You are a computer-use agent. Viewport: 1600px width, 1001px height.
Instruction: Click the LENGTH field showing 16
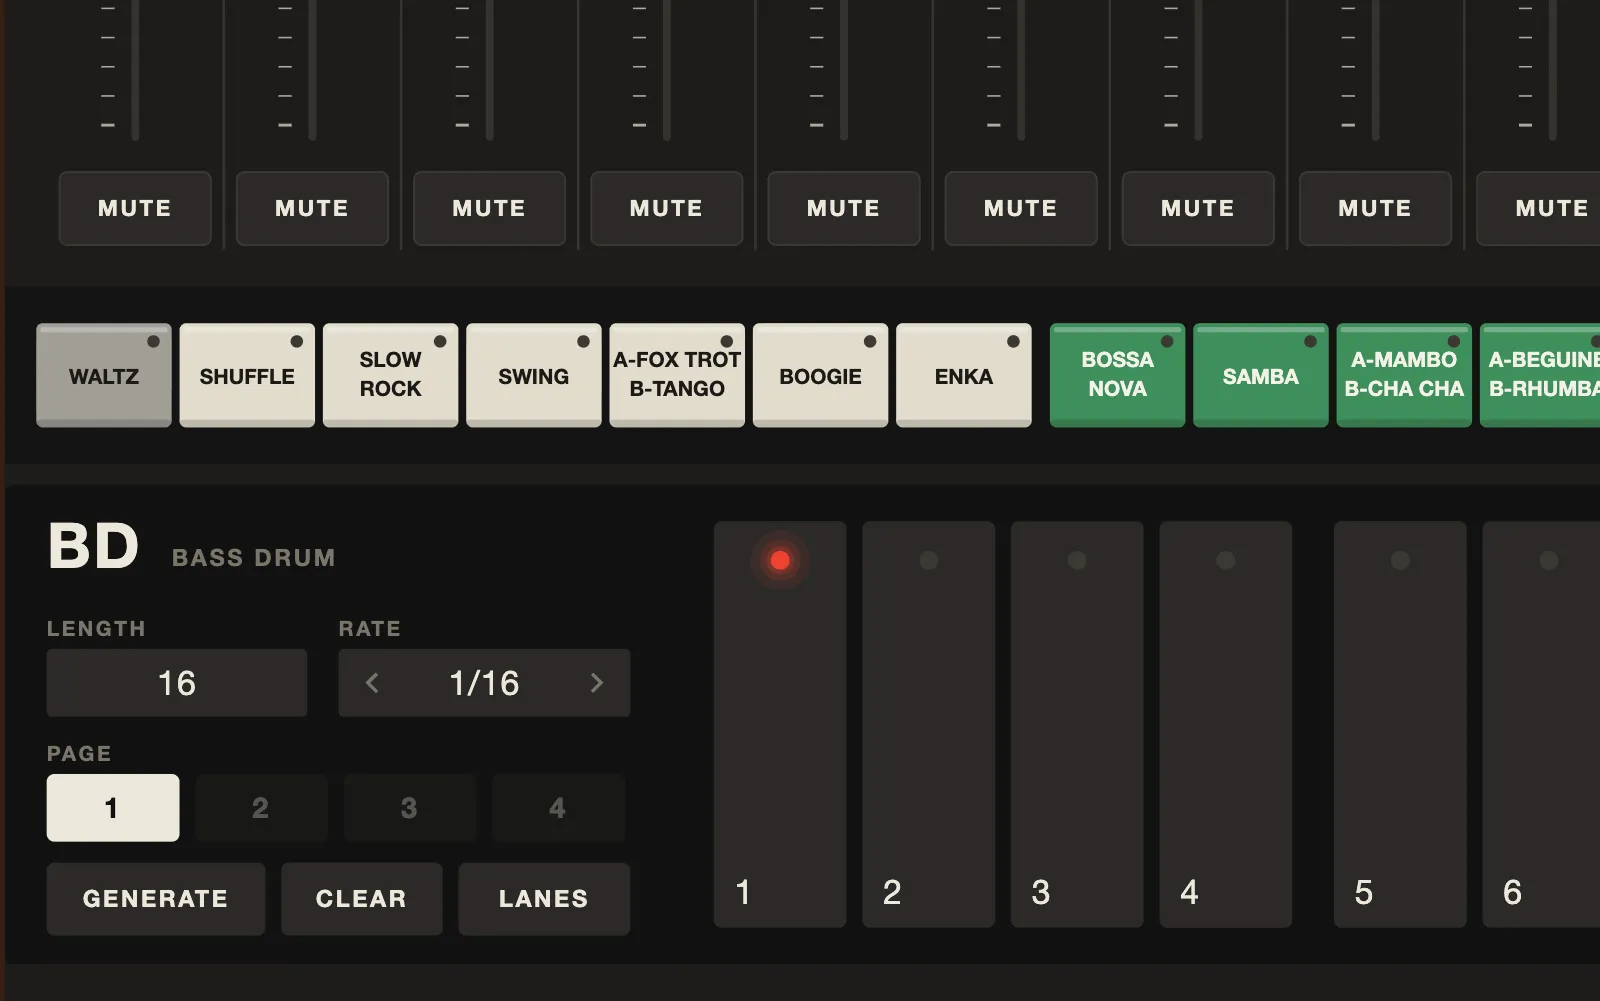(x=177, y=683)
